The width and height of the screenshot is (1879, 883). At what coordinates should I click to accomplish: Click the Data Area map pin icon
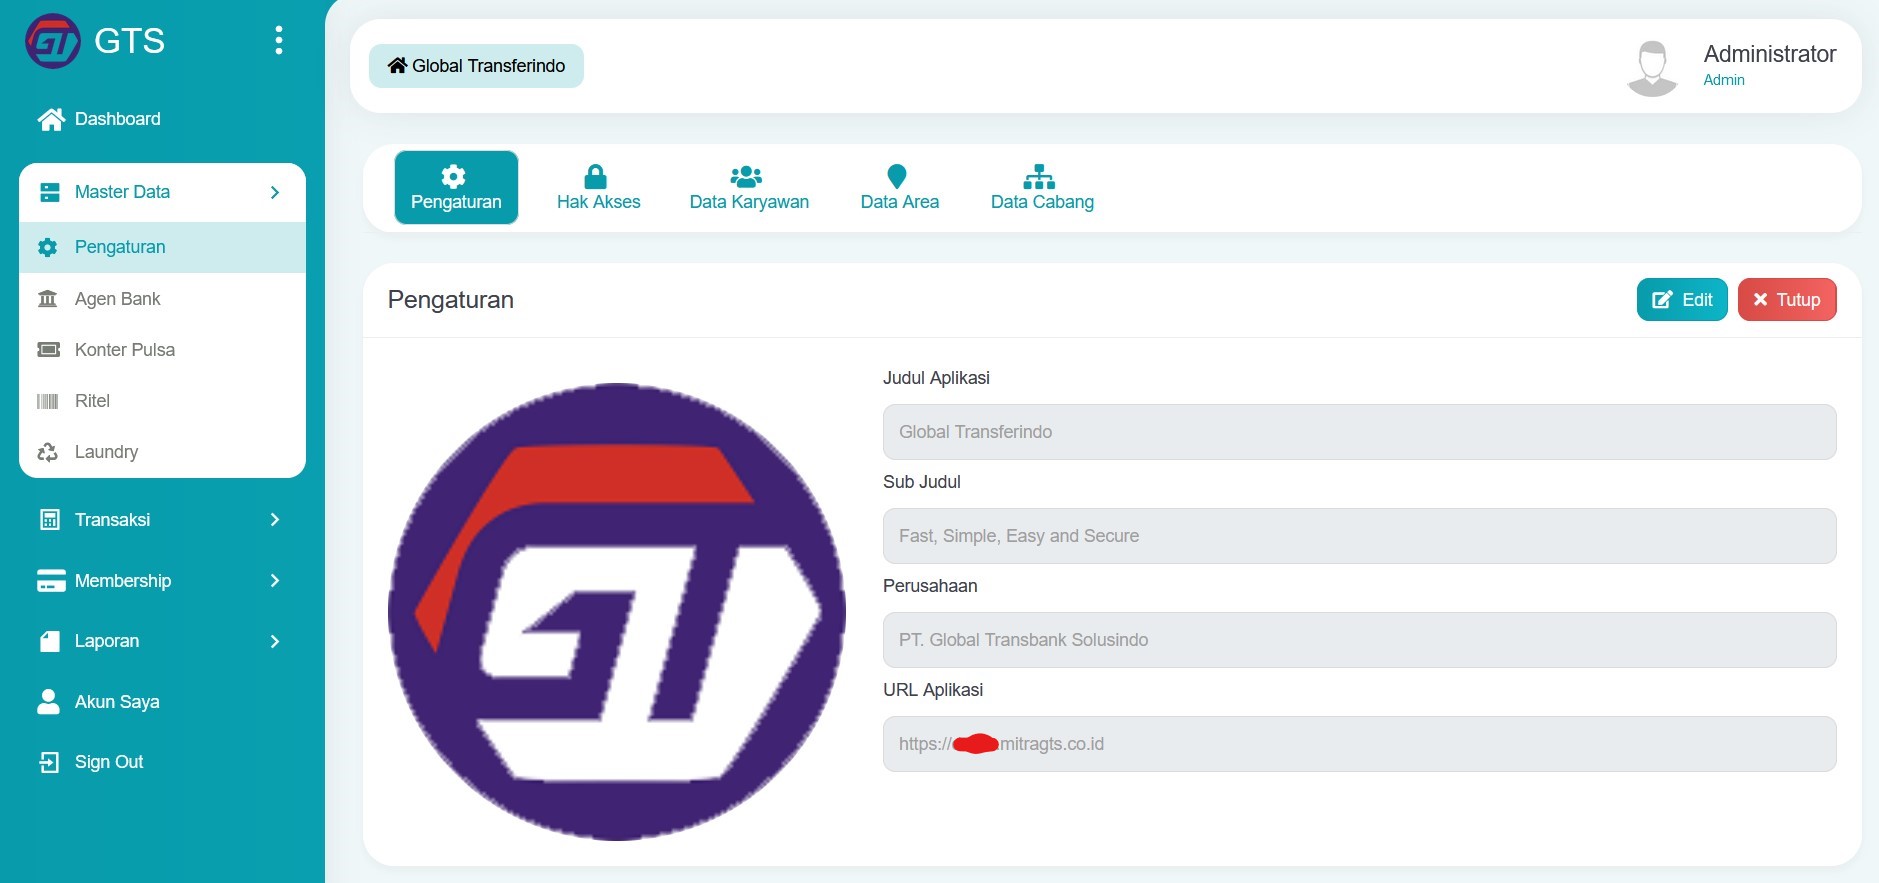(x=897, y=177)
